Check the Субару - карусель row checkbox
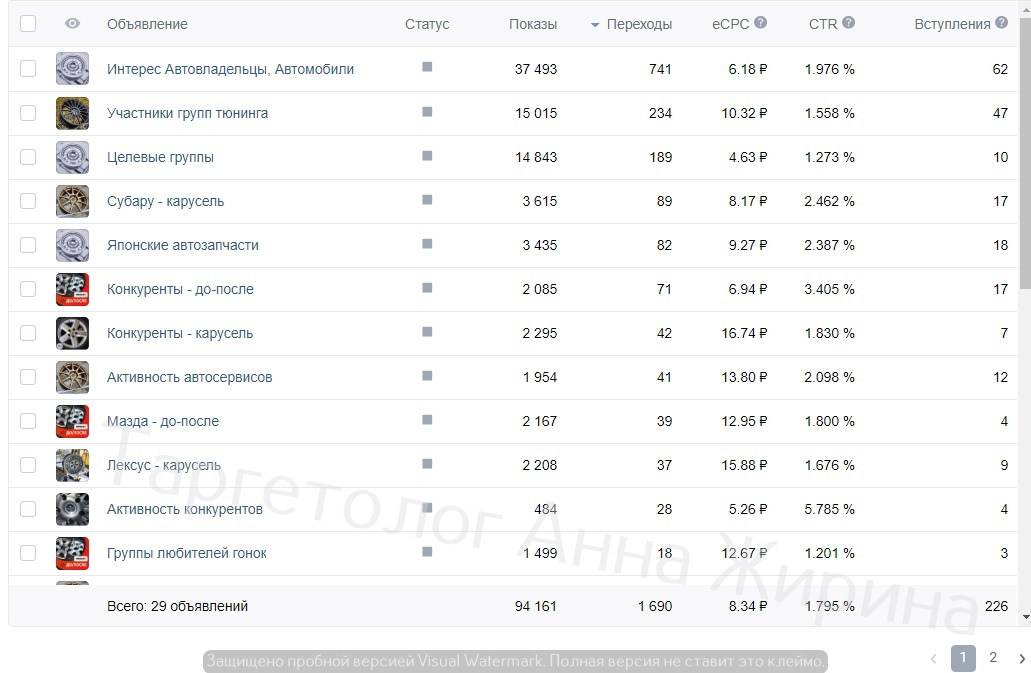Image resolution: width=1031 pixels, height=673 pixels. (28, 201)
